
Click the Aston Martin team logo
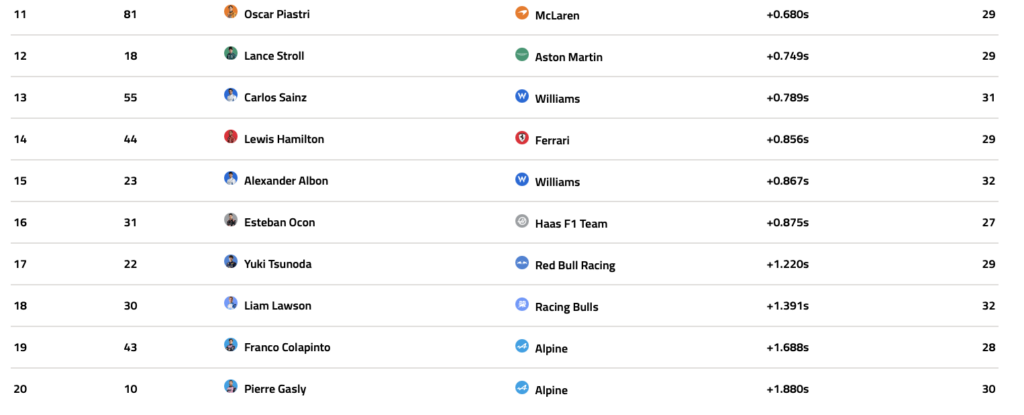pyautogui.click(x=521, y=54)
